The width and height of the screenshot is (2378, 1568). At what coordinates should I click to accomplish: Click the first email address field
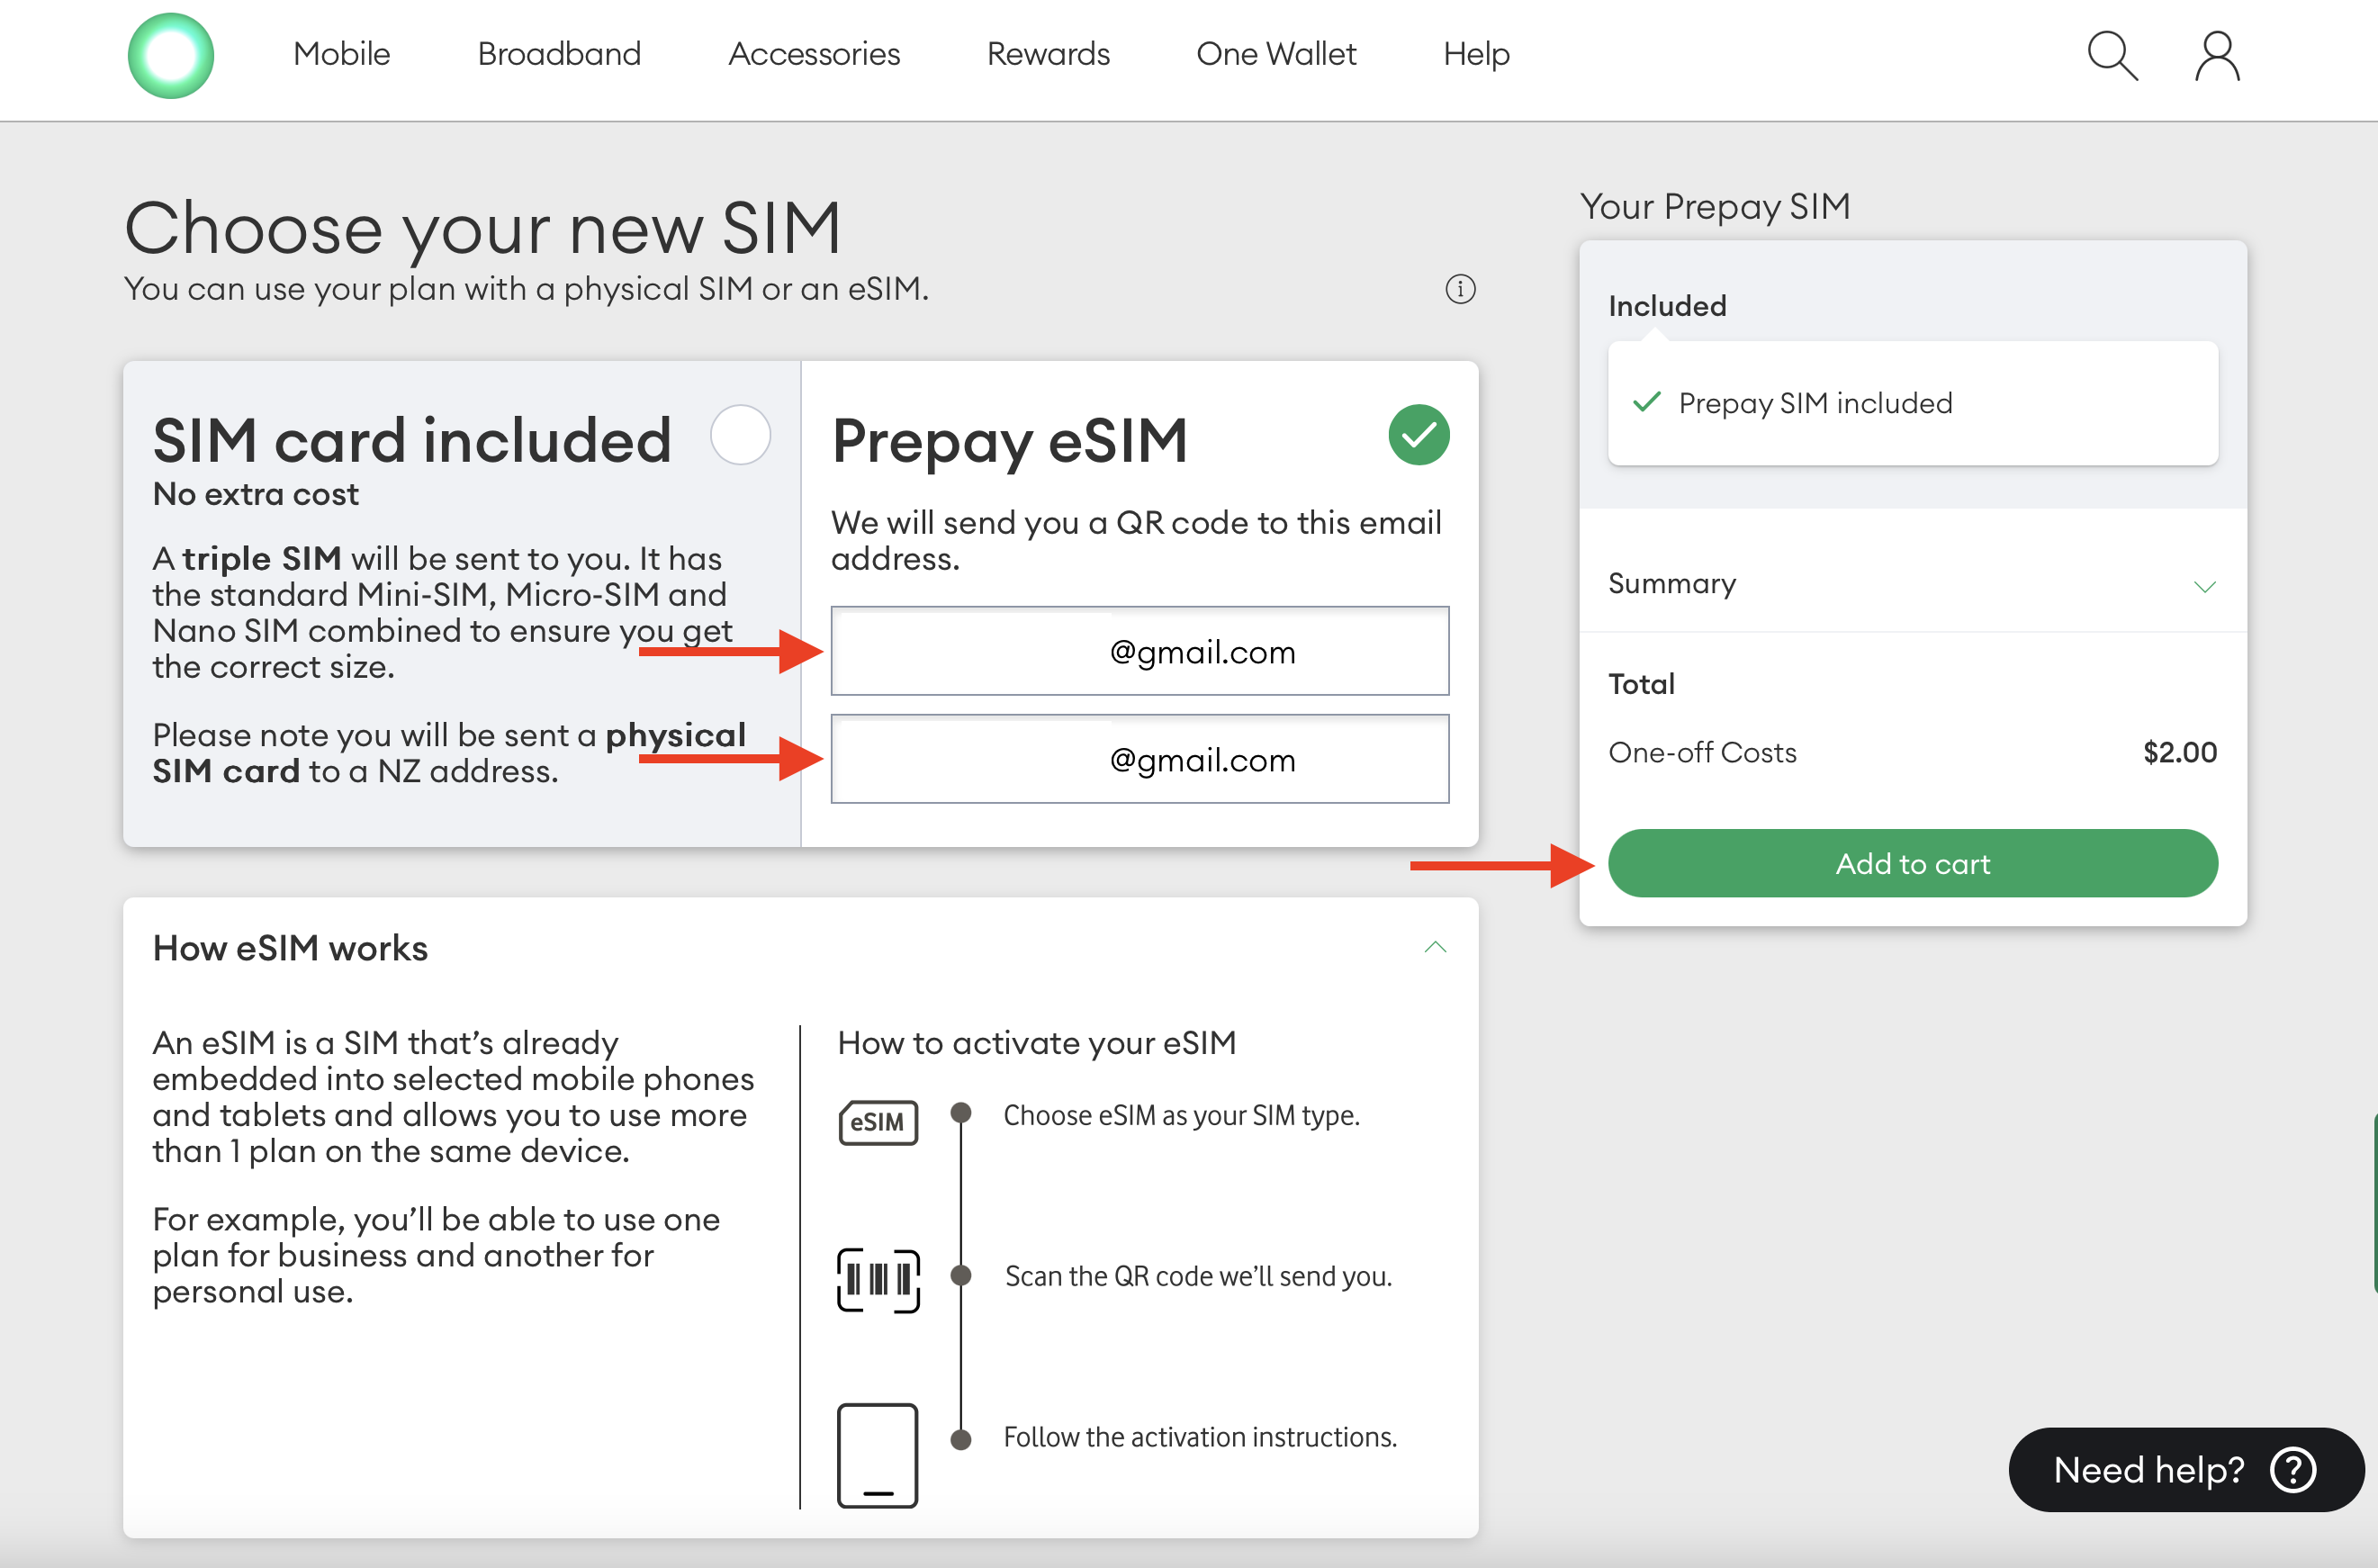1139,651
